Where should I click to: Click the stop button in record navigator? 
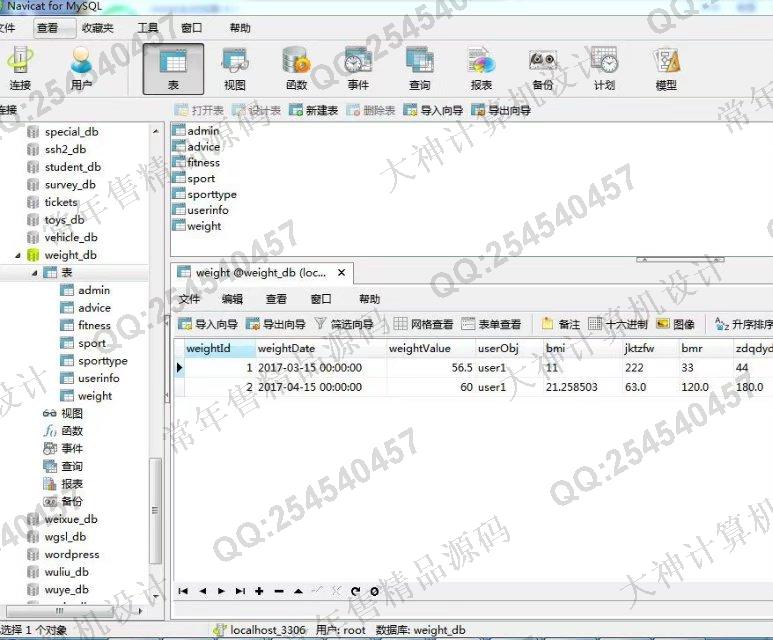[x=375, y=591]
